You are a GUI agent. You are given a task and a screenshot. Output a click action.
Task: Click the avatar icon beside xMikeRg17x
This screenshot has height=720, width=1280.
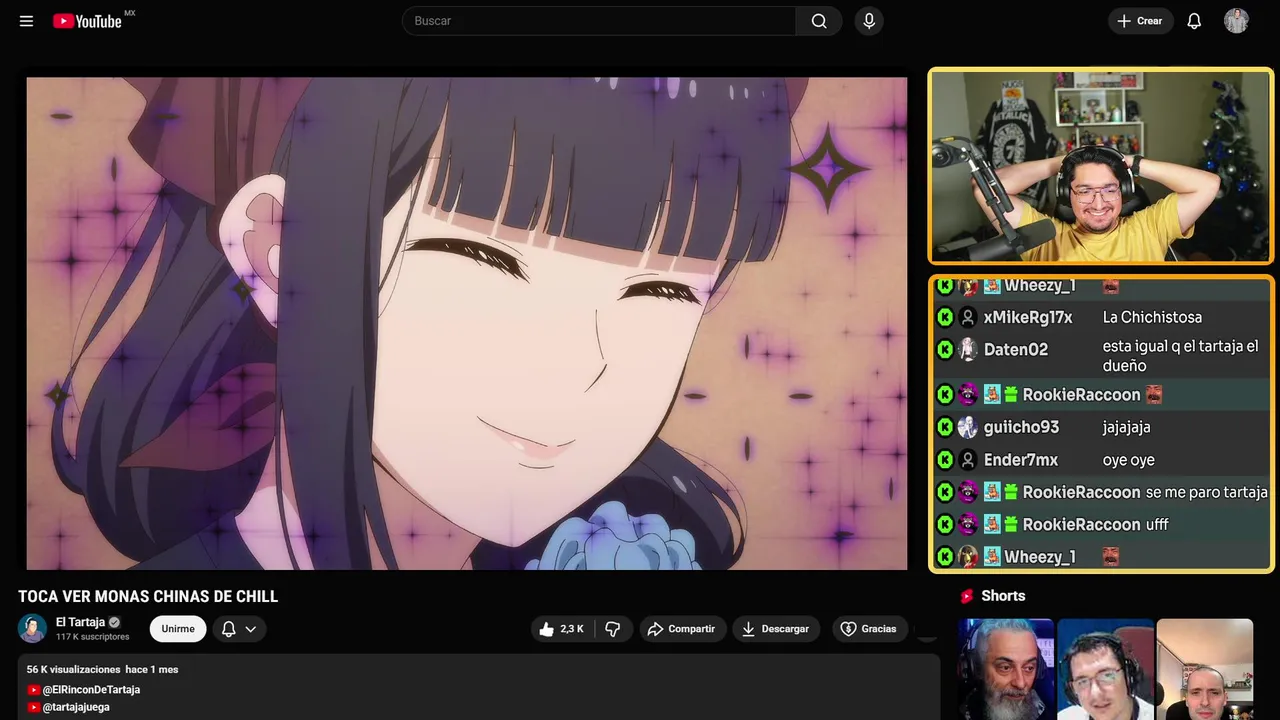tap(967, 317)
